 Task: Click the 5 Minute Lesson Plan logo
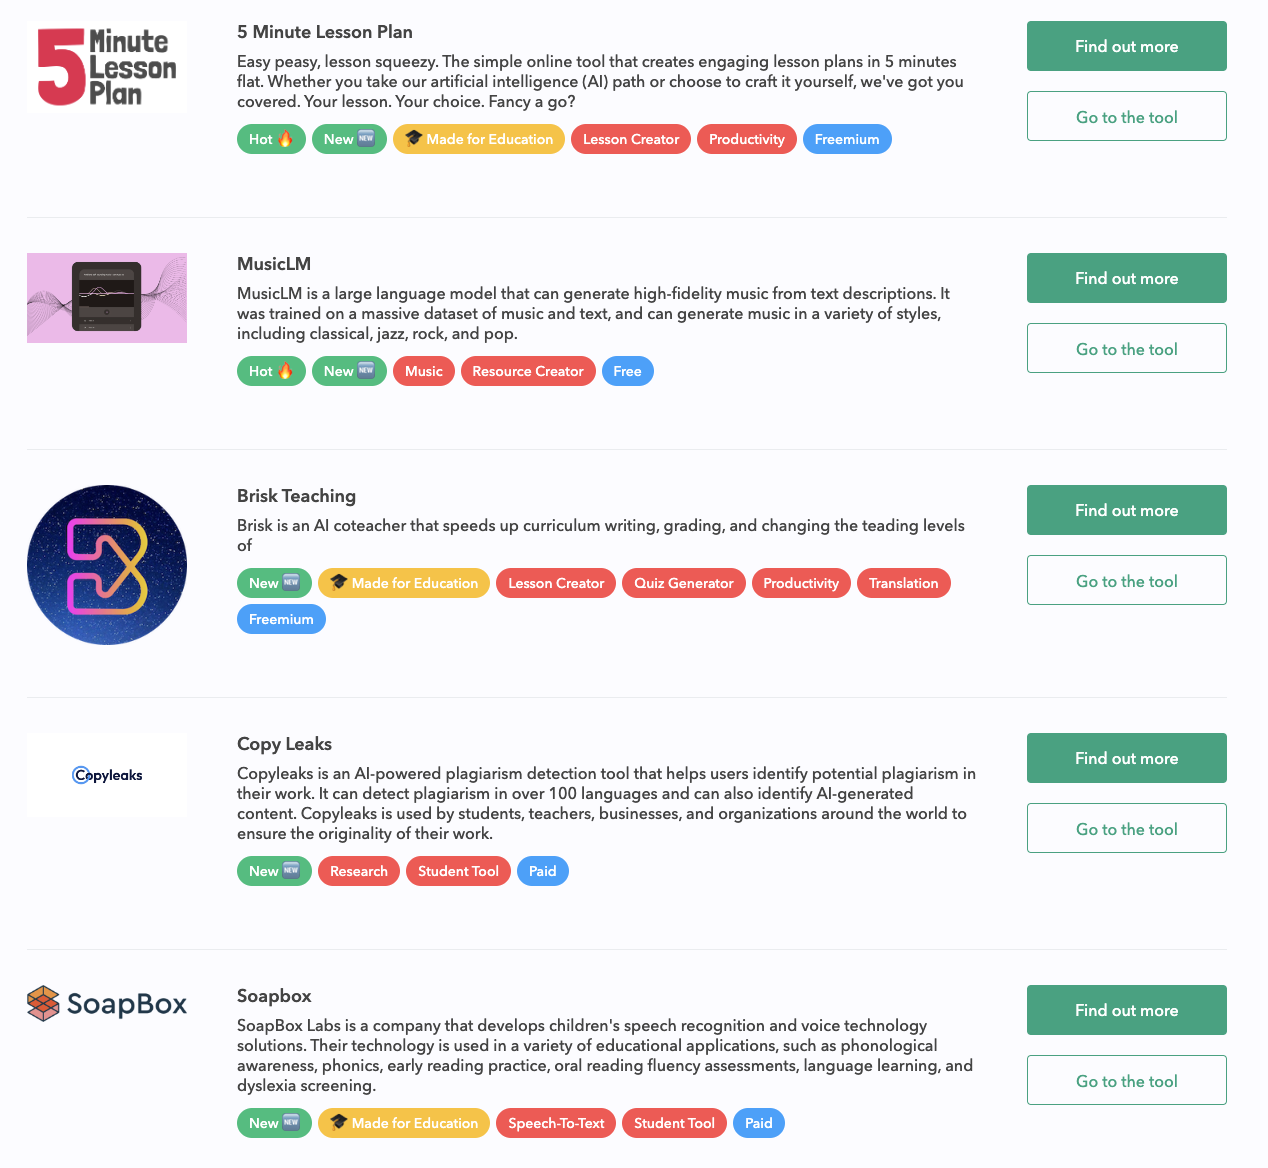[107, 67]
